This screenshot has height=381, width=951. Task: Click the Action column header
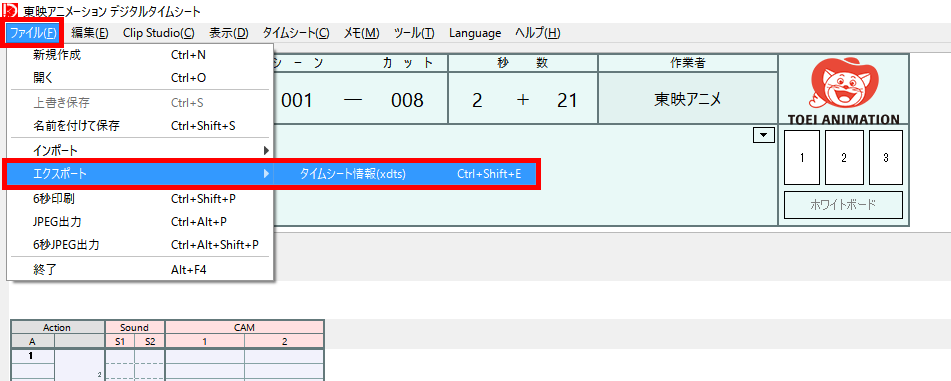pyautogui.click(x=58, y=328)
